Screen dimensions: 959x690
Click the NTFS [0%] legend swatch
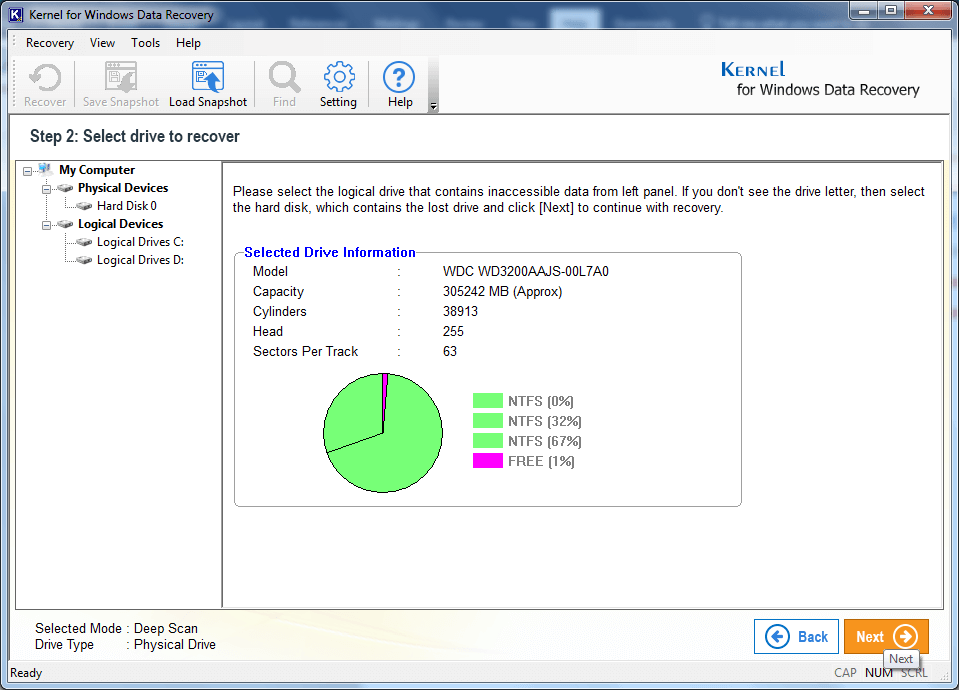point(488,401)
